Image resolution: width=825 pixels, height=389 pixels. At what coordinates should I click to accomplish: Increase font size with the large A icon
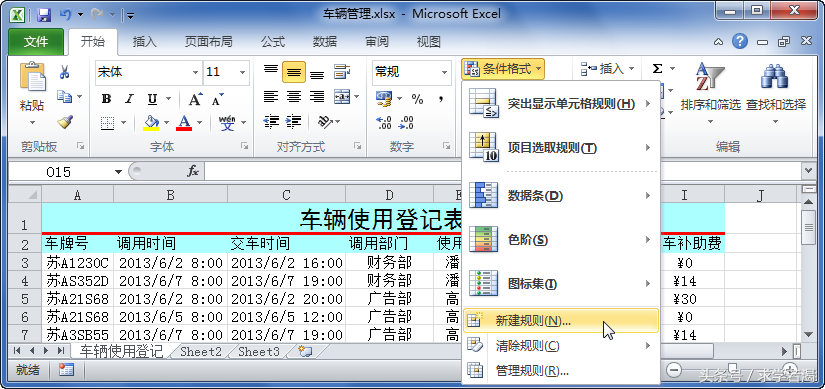(x=195, y=98)
